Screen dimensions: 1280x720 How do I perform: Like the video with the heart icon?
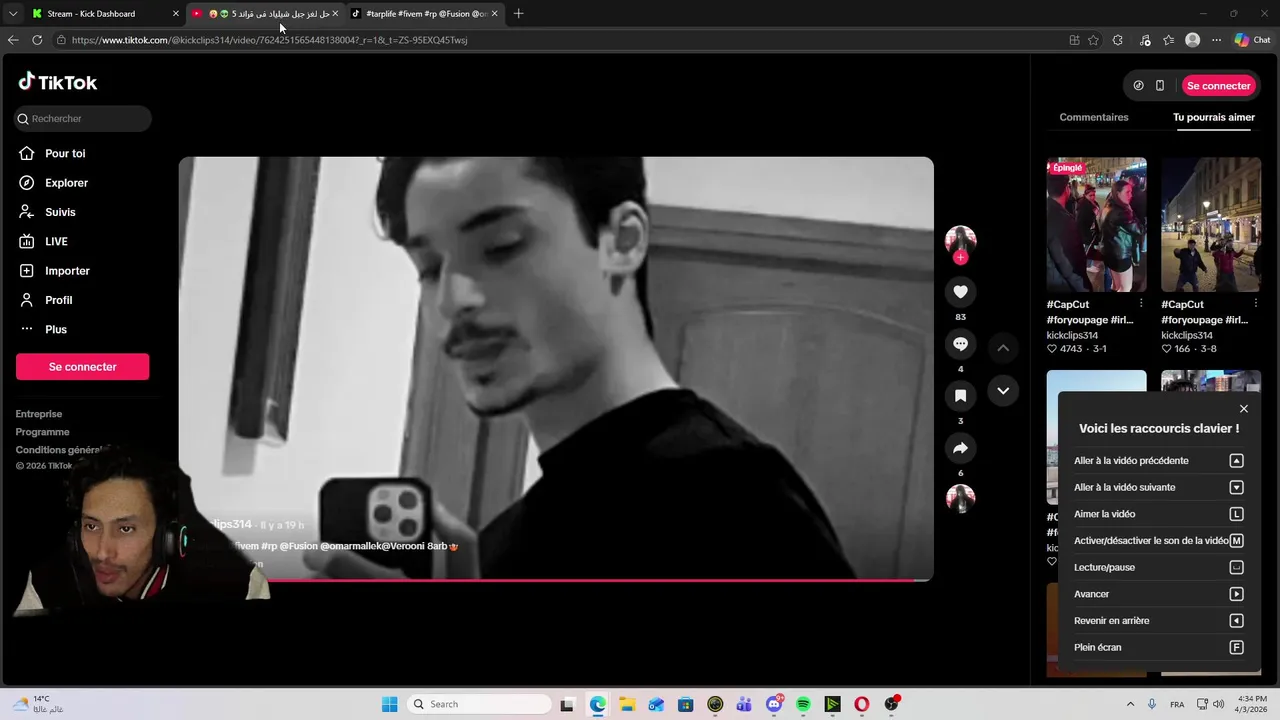(x=960, y=291)
